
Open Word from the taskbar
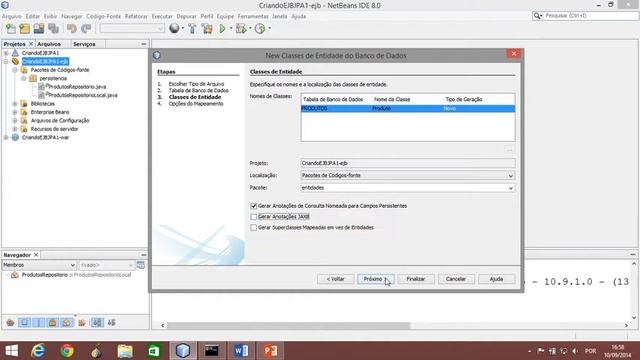click(x=241, y=351)
